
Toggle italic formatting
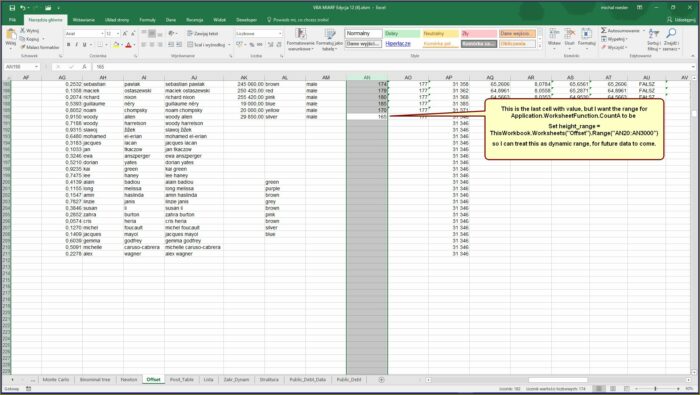point(76,45)
